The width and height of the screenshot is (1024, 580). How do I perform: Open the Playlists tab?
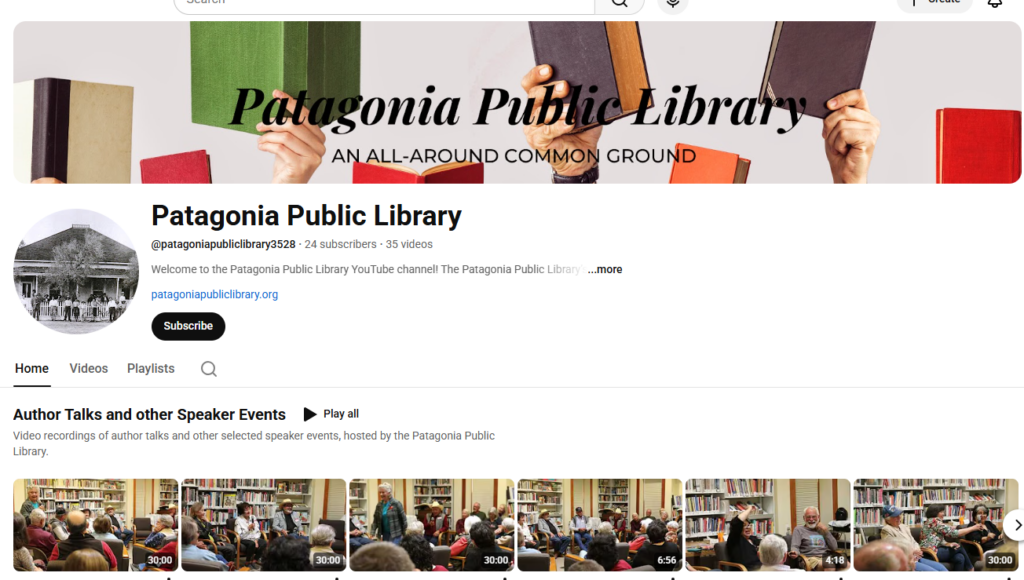coord(151,368)
